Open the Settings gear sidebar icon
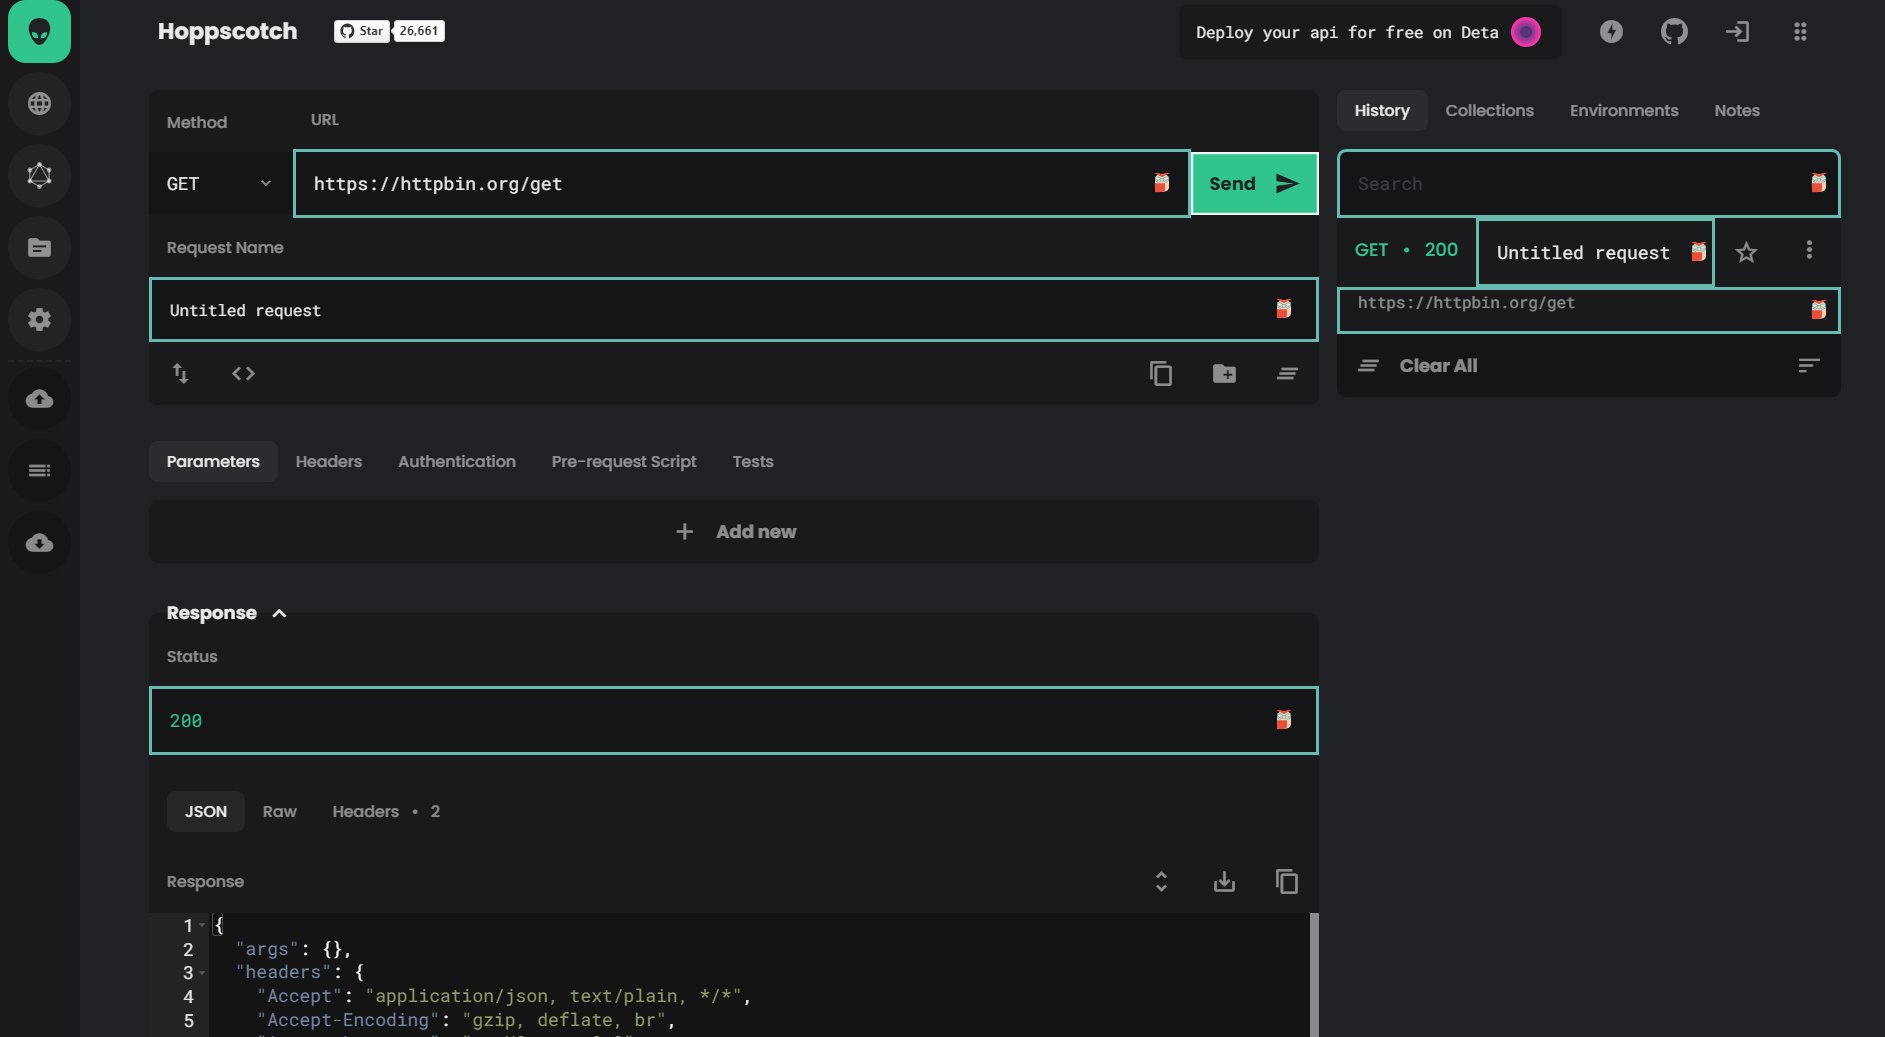The image size is (1885, 1037). click(x=39, y=319)
